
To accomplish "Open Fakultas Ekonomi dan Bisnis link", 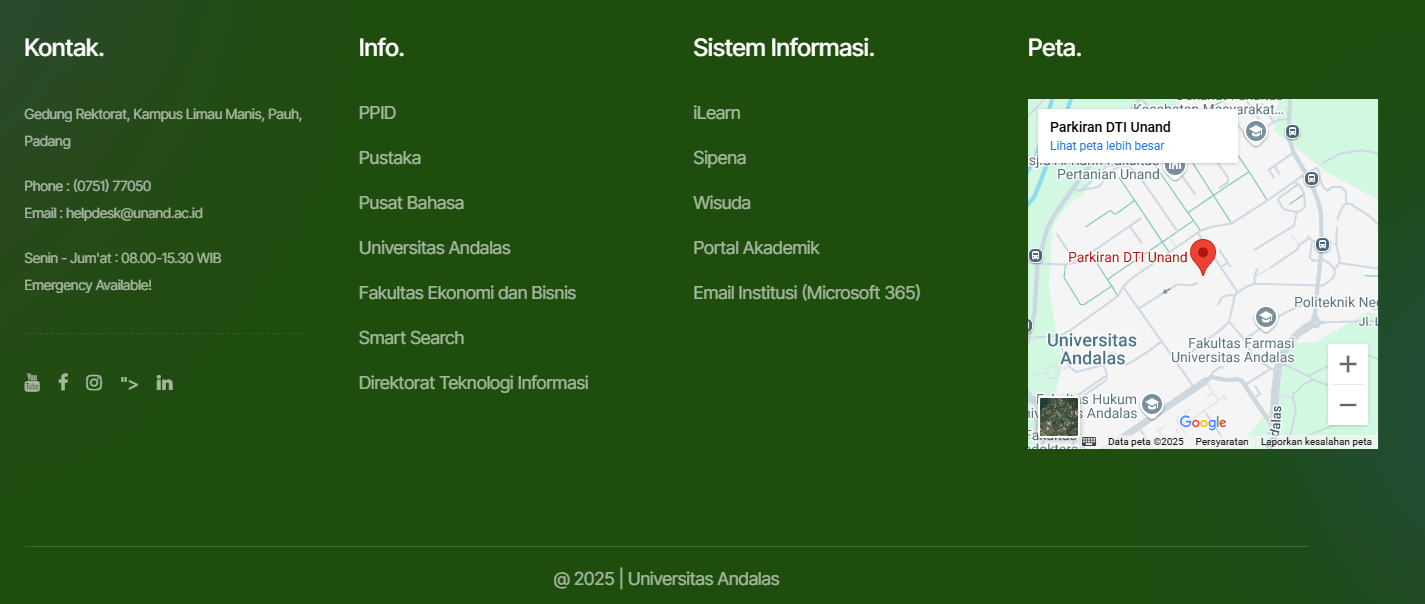I will (467, 293).
